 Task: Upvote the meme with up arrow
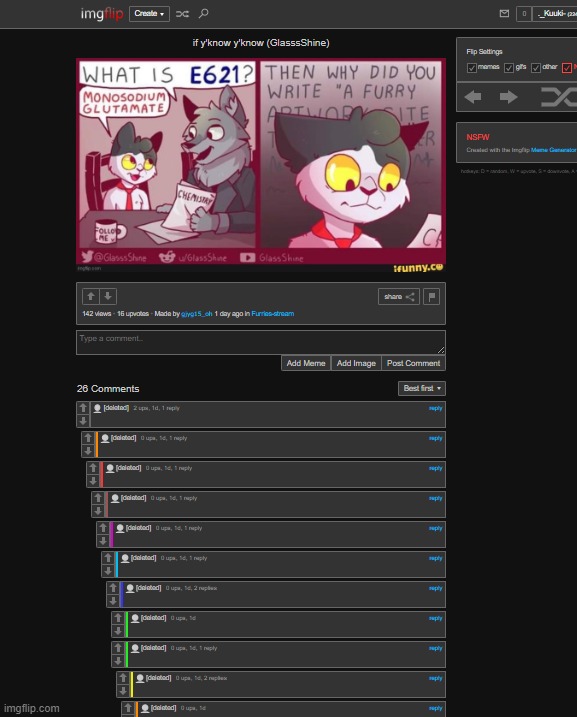pos(91,296)
